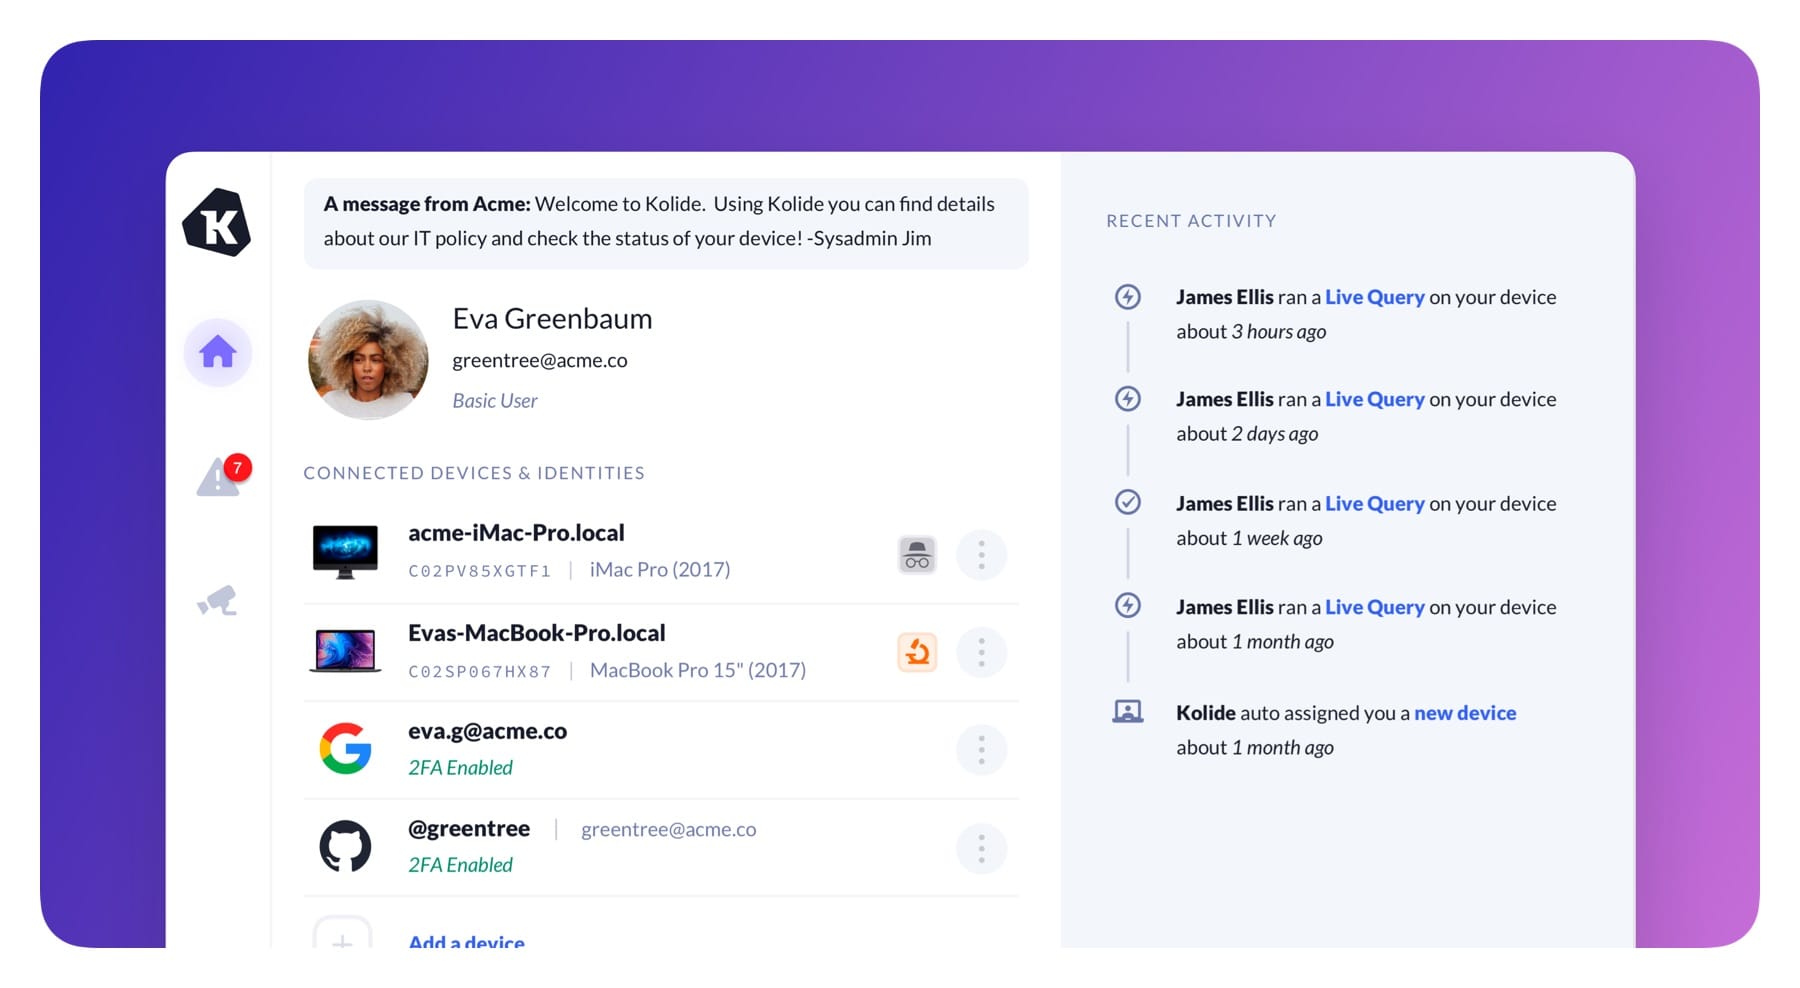Click the eva.g@acme.co identity name
The height and width of the screenshot is (988, 1800).
coord(487,731)
